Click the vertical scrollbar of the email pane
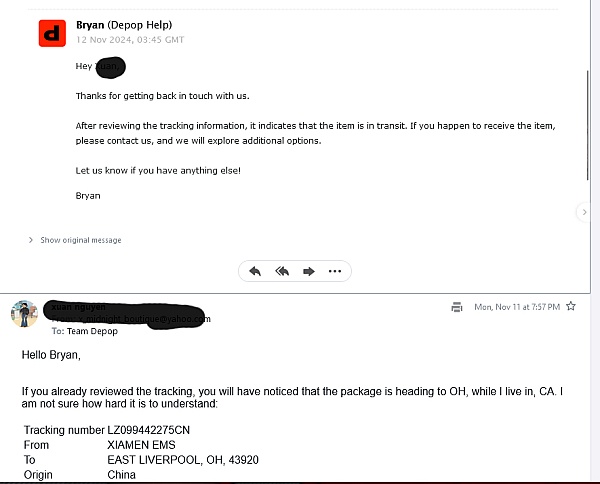600x484 pixels. click(x=588, y=125)
